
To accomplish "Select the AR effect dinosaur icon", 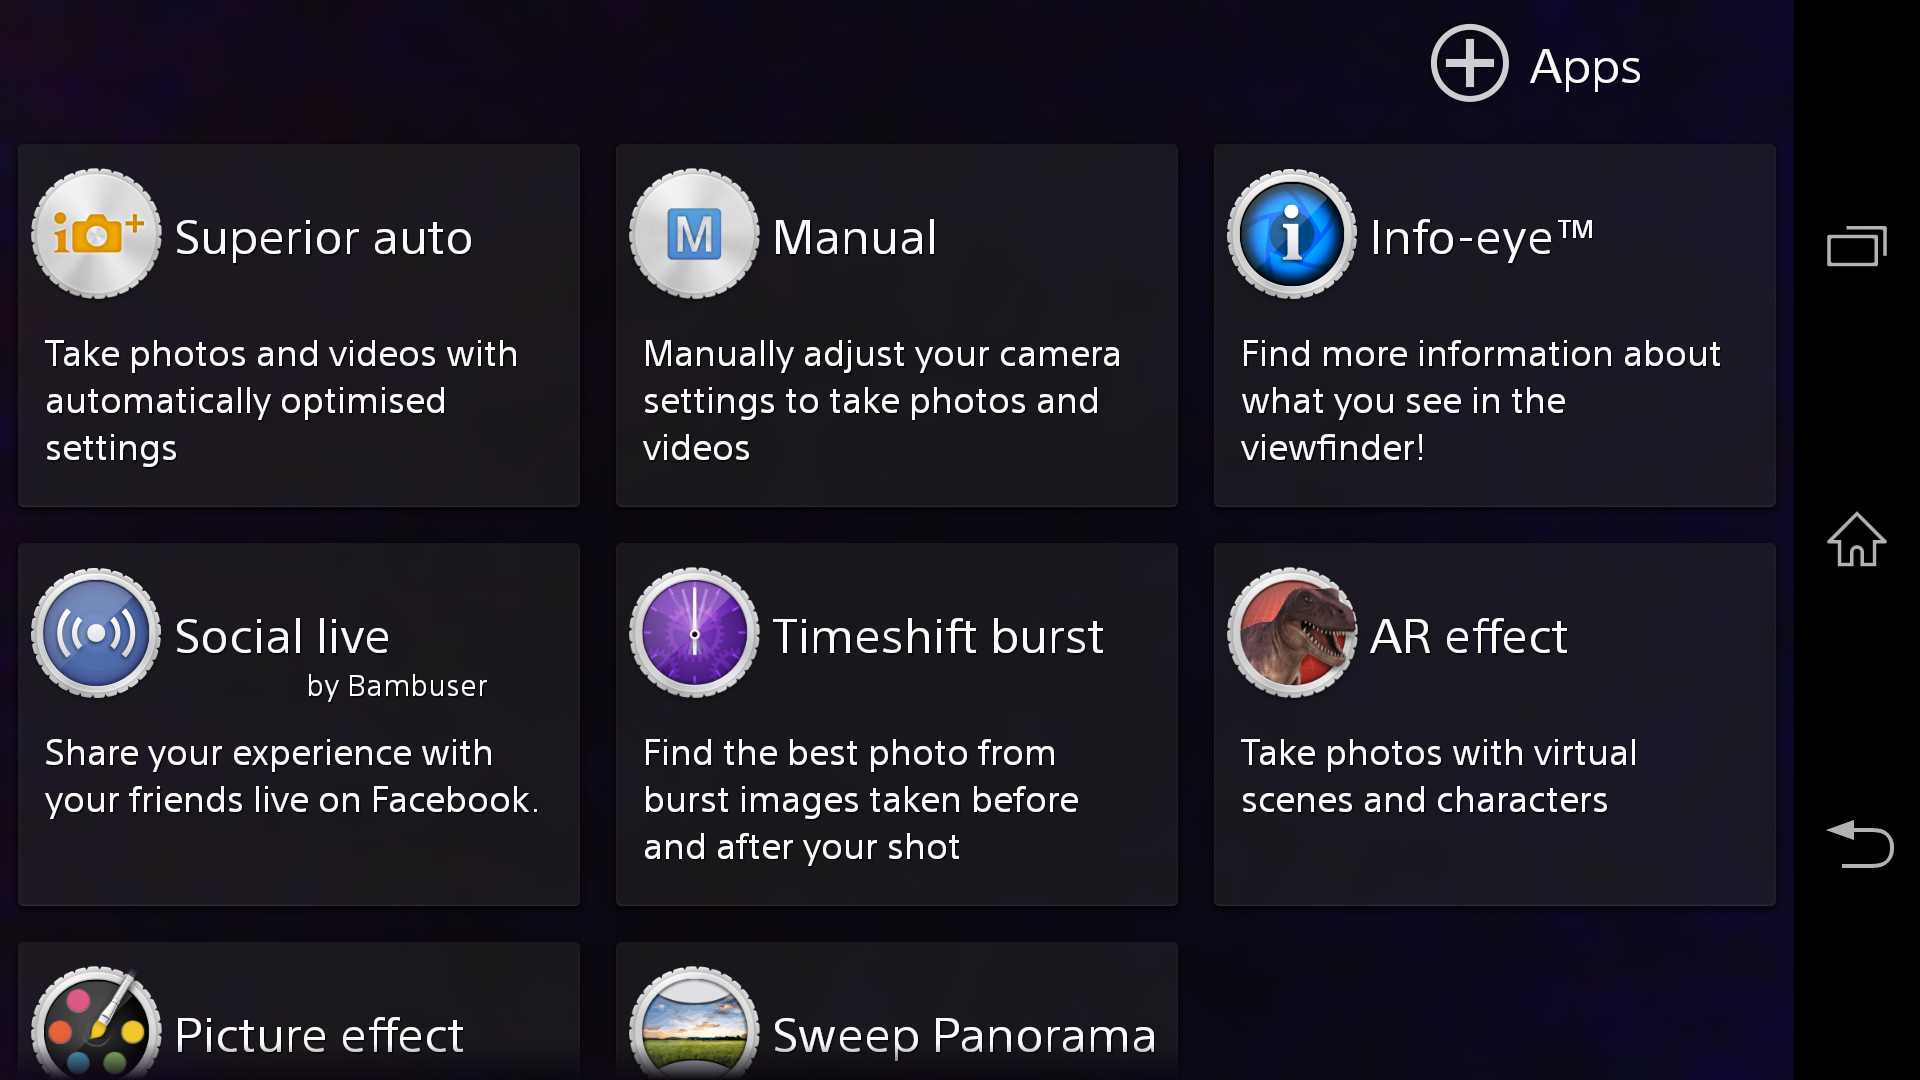I will [1292, 633].
